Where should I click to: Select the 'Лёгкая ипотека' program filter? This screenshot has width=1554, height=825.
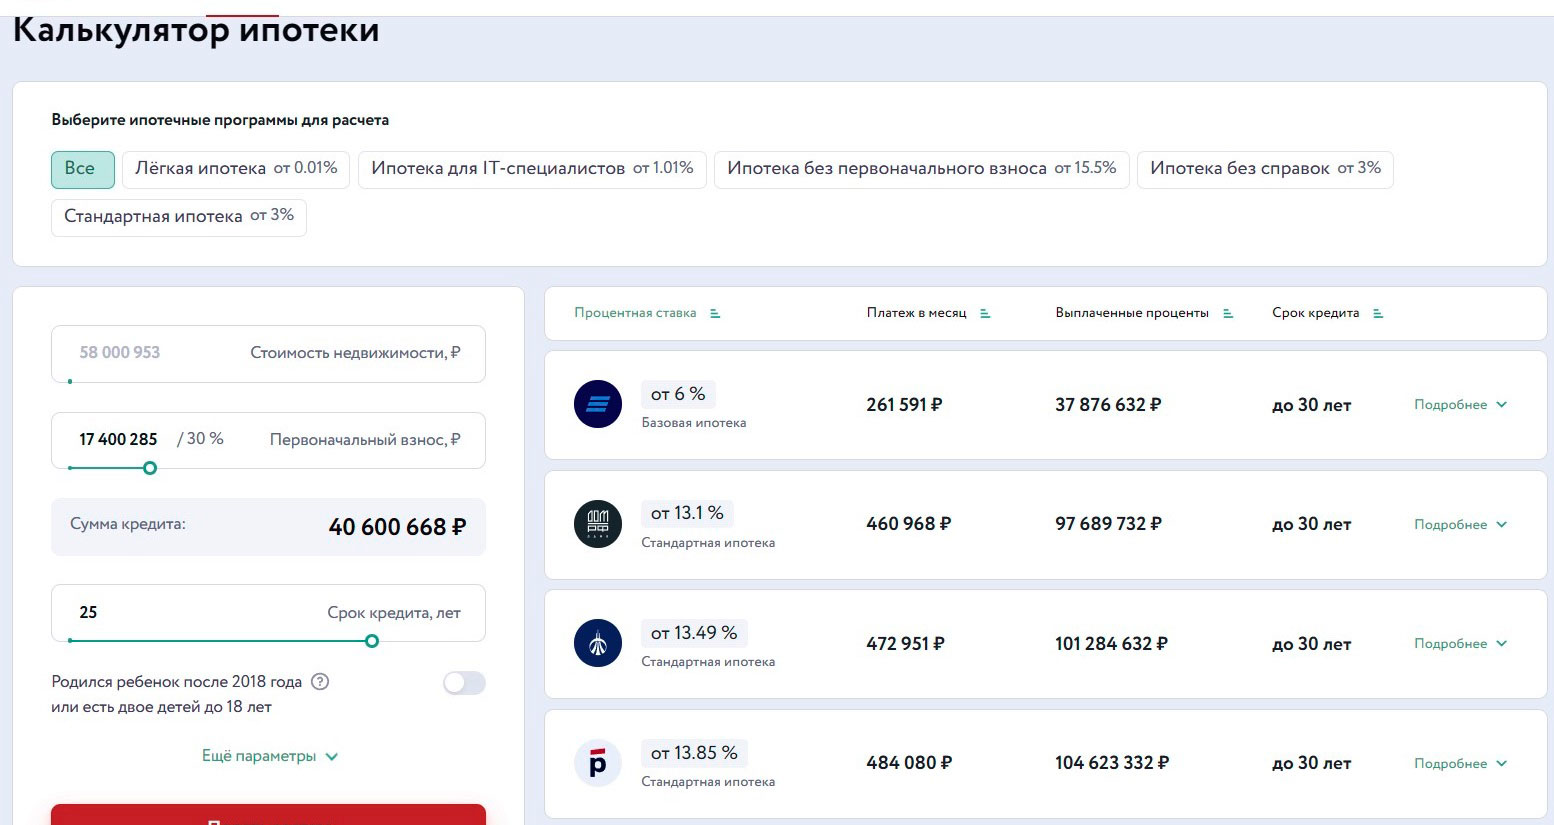click(236, 169)
